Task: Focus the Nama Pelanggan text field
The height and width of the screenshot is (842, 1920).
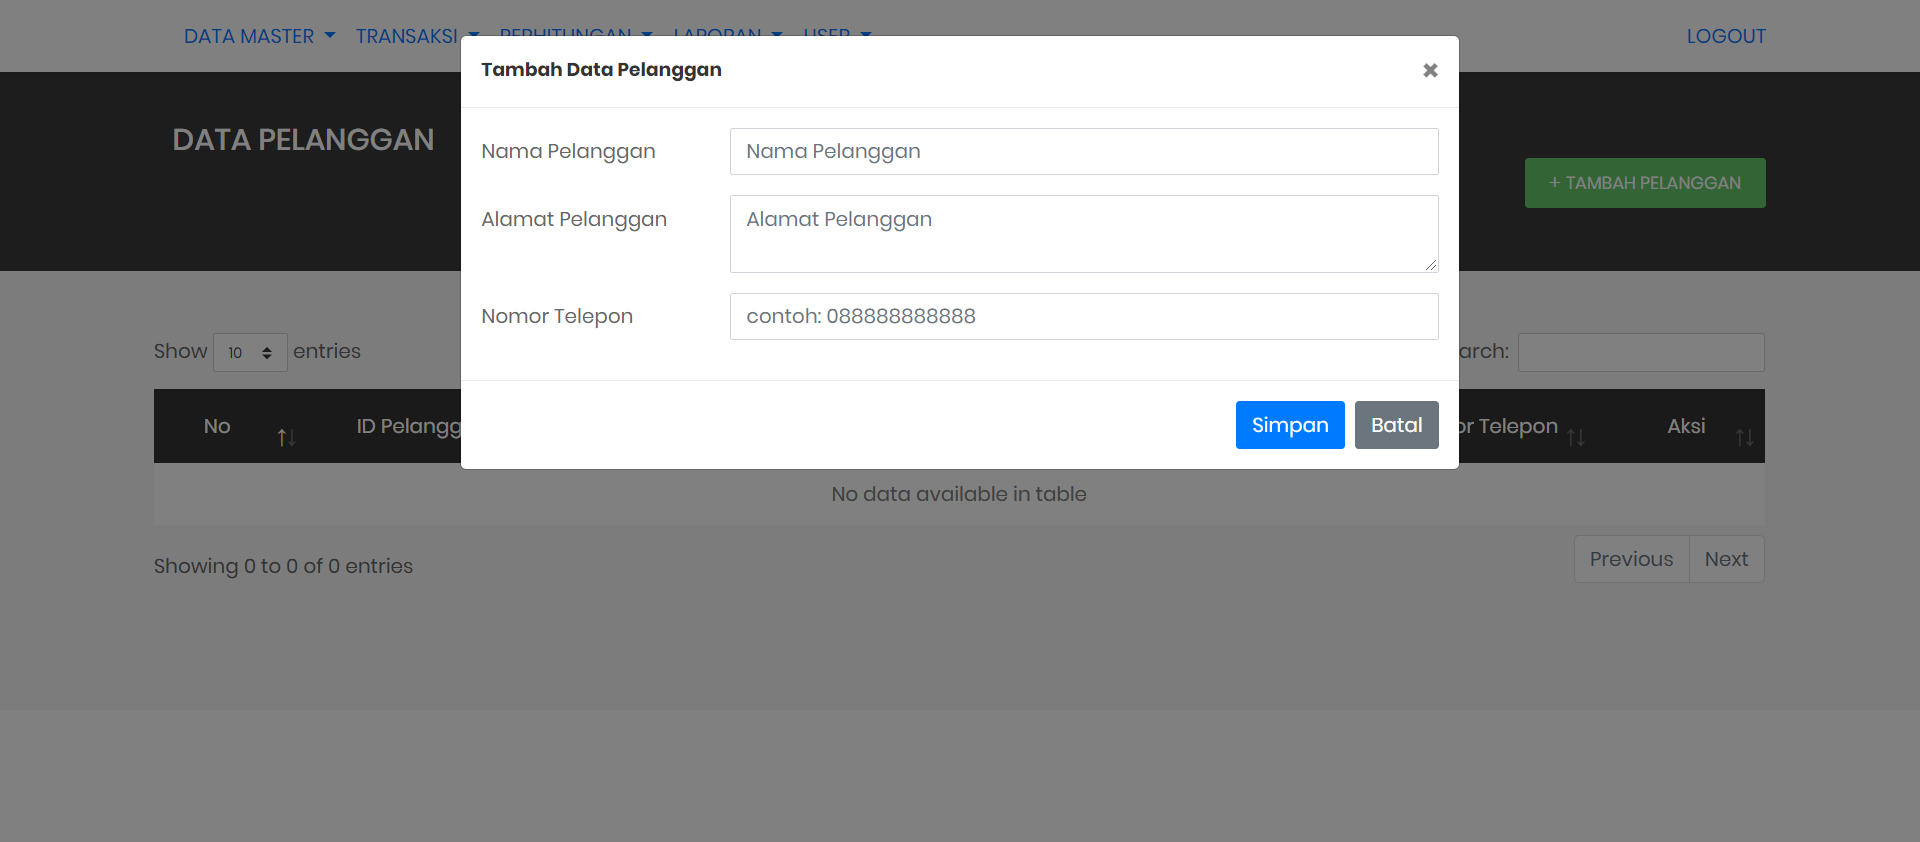Action: (1084, 151)
